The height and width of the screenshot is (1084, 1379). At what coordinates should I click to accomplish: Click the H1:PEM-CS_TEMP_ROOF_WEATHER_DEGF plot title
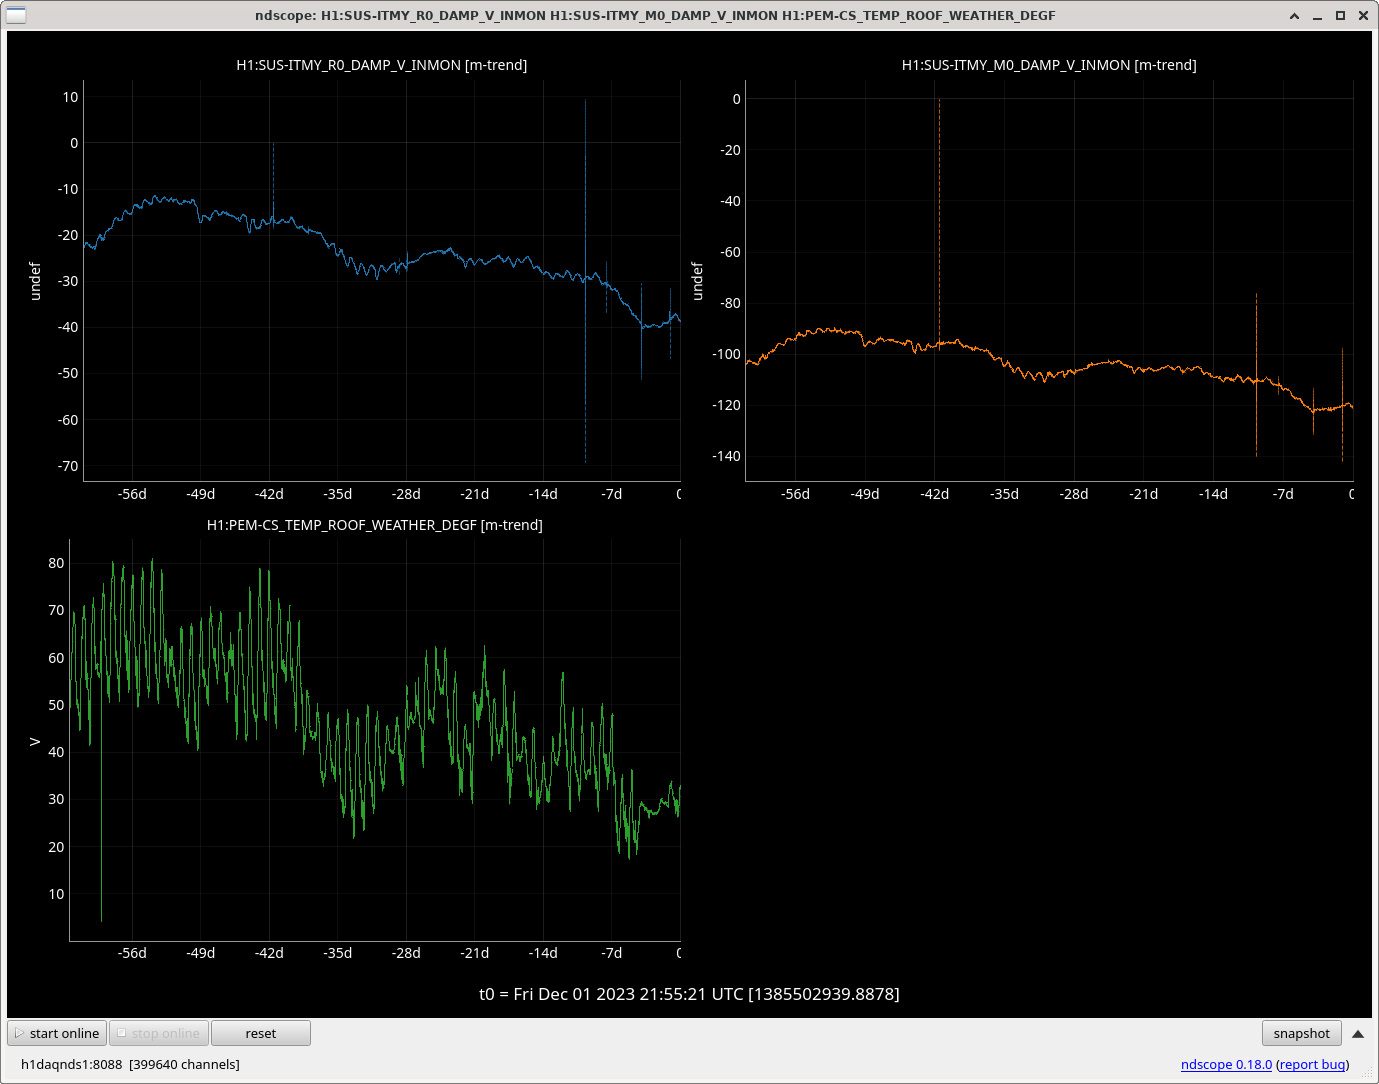coord(375,525)
